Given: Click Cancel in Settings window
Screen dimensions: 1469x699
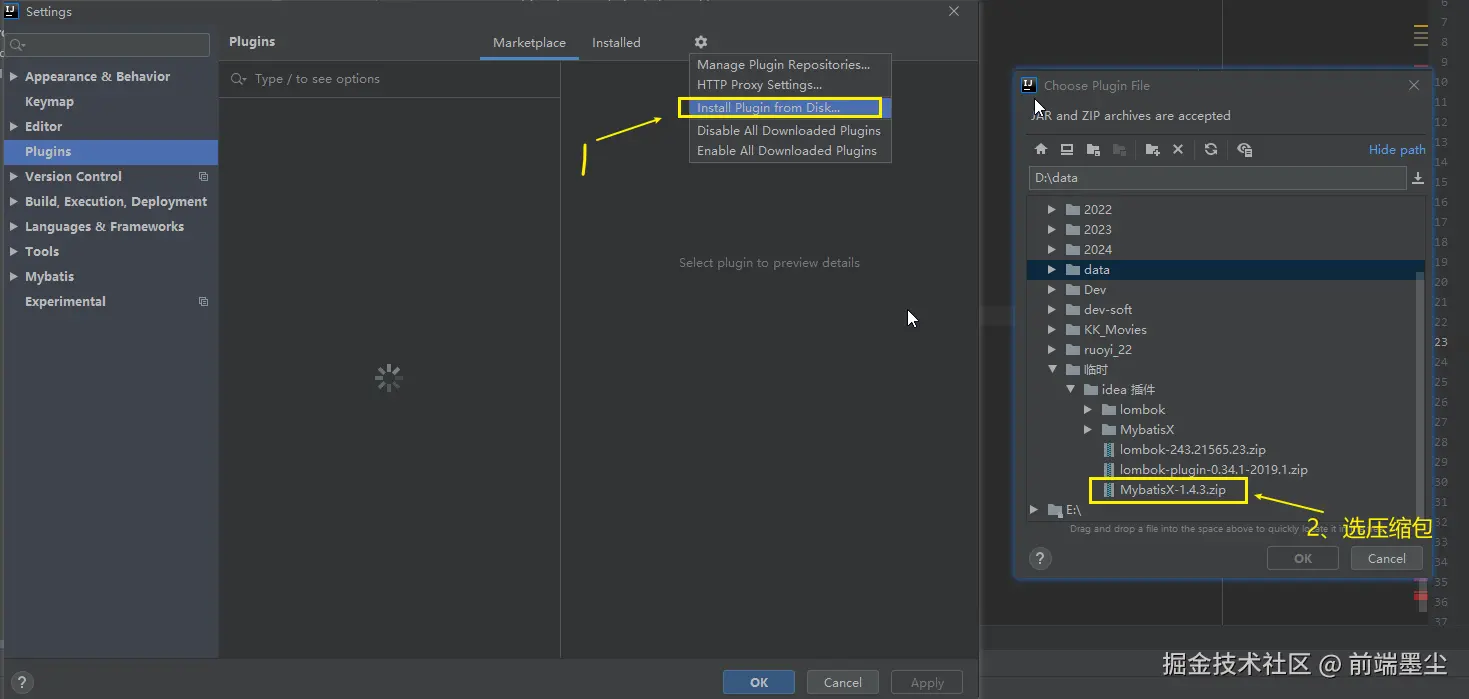Looking at the screenshot, I should (x=842, y=683).
